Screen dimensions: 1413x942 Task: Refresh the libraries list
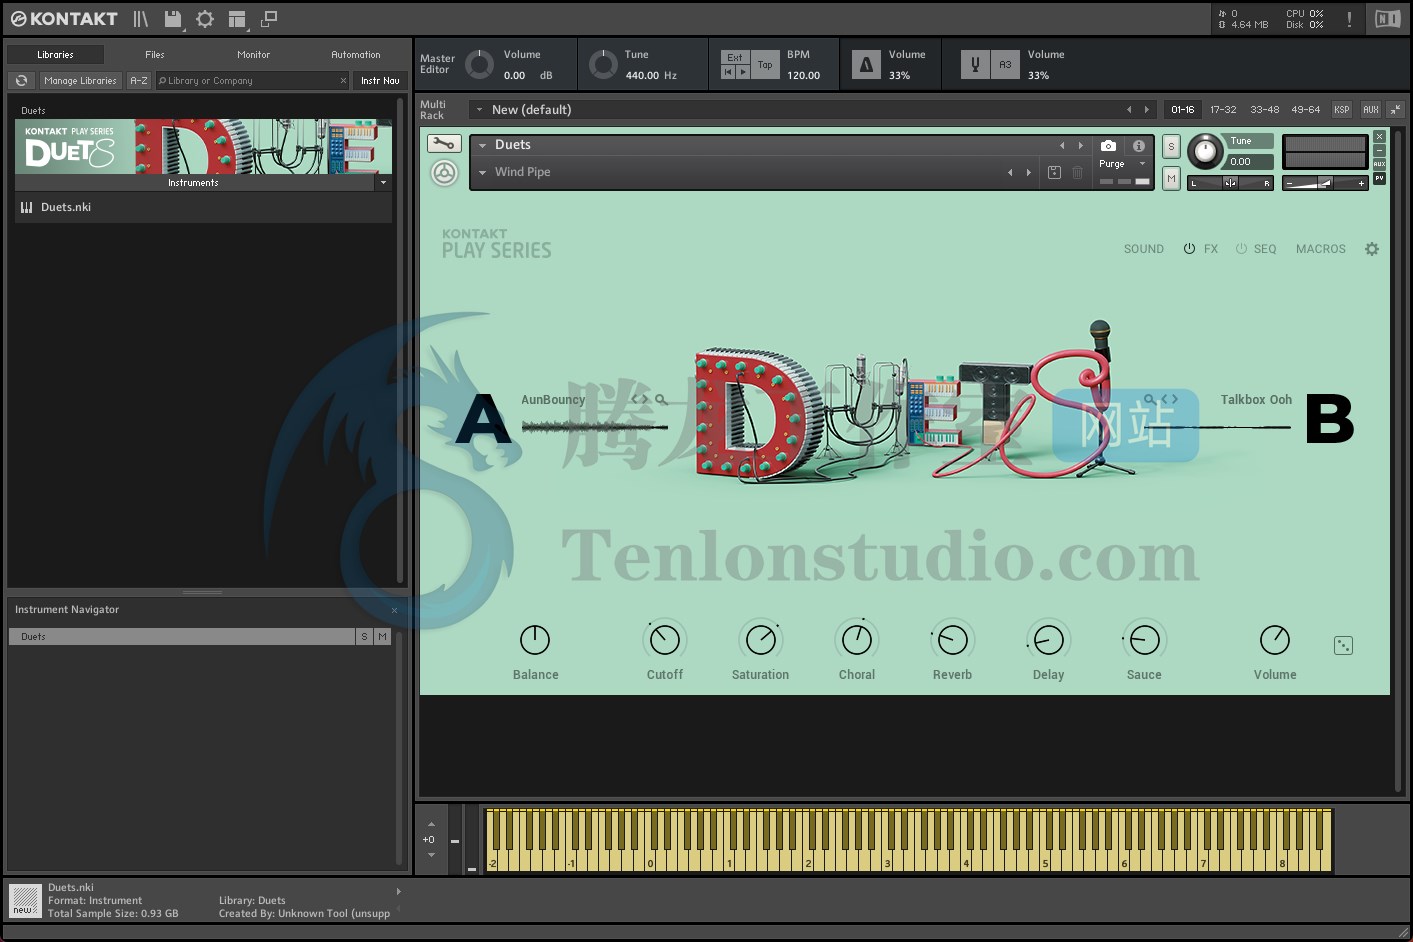(22, 81)
